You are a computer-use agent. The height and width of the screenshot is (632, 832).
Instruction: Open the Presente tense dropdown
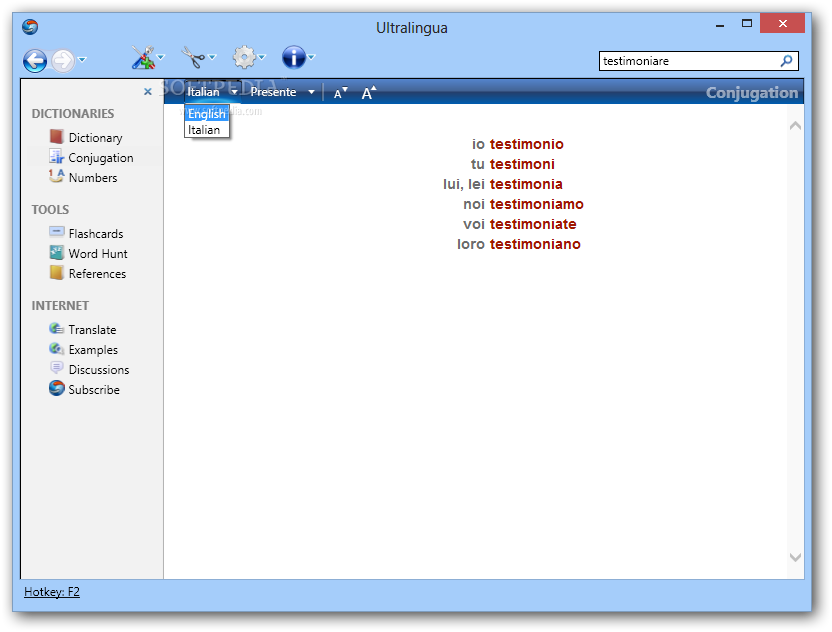[x=282, y=92]
